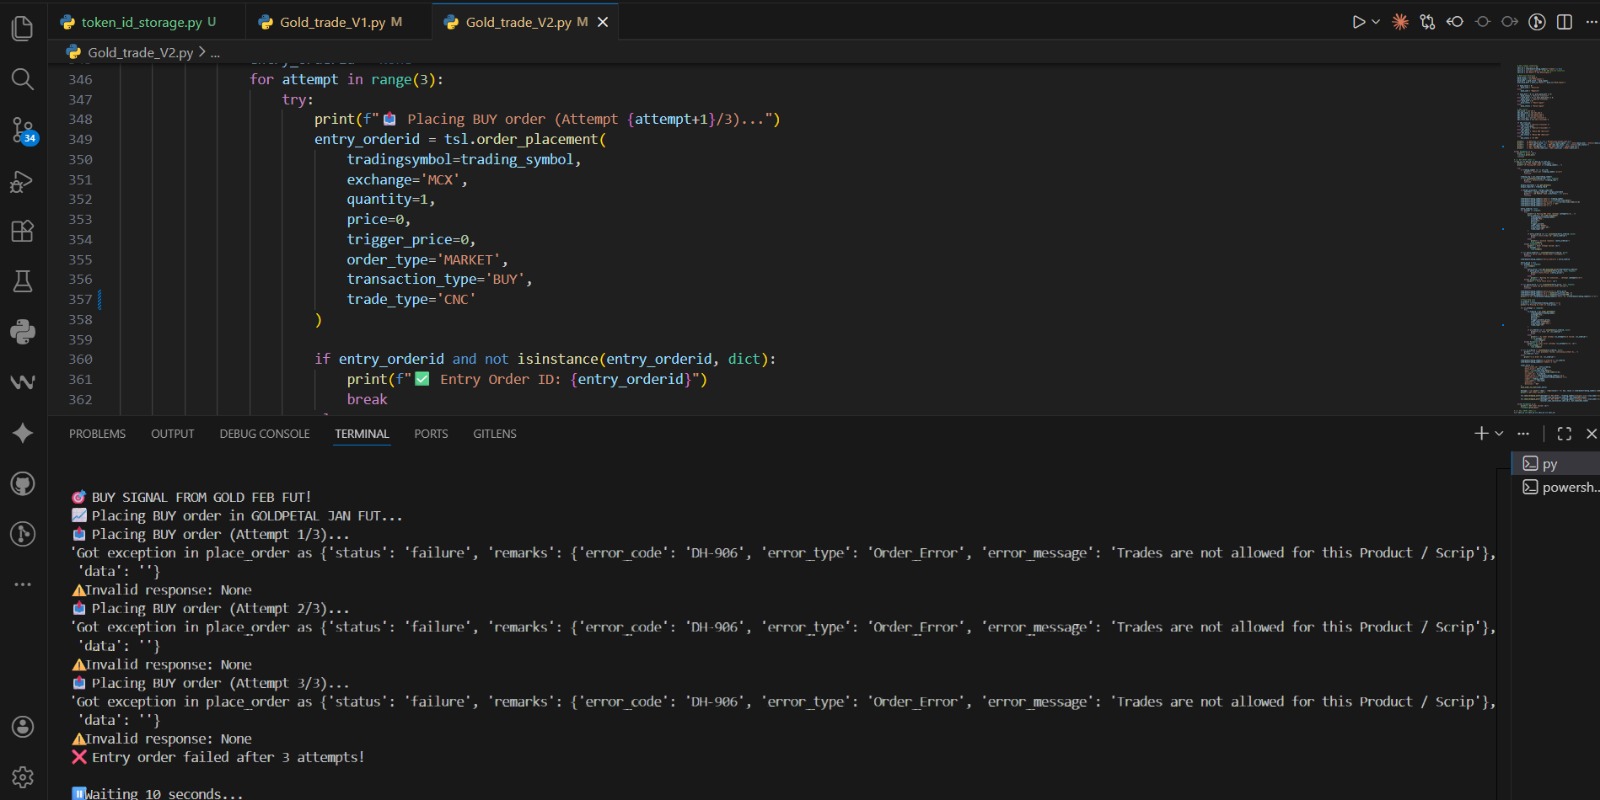Toggle maximized size of the terminal panel
Image resolution: width=1600 pixels, height=800 pixels.
point(1564,433)
